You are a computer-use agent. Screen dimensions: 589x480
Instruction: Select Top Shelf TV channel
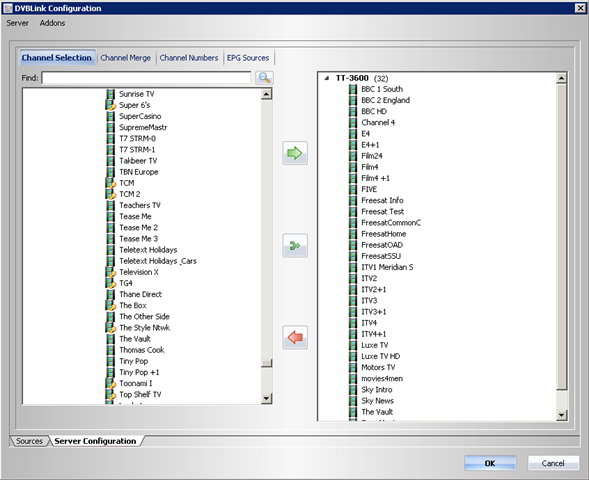coord(140,394)
